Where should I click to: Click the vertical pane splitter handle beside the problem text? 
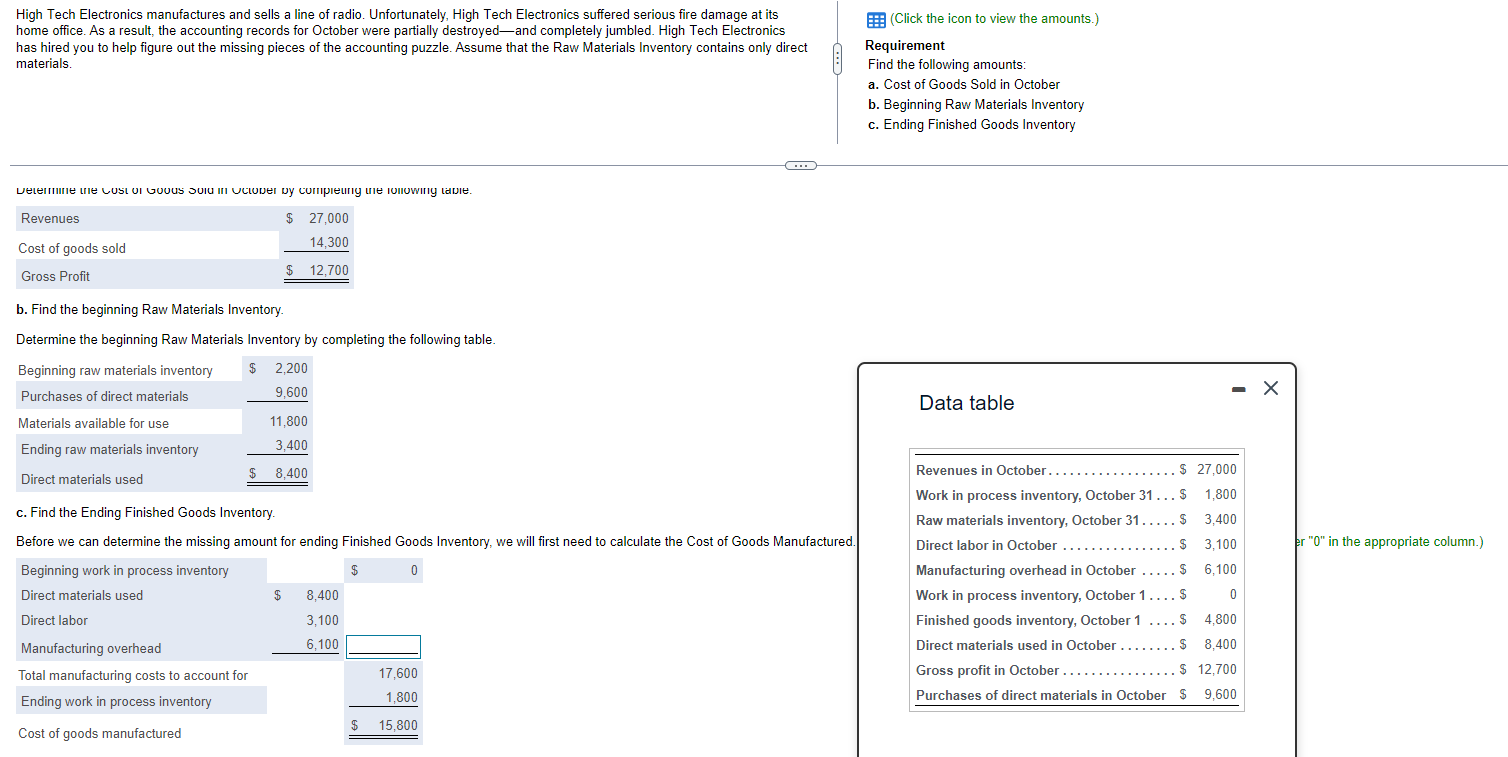837,60
